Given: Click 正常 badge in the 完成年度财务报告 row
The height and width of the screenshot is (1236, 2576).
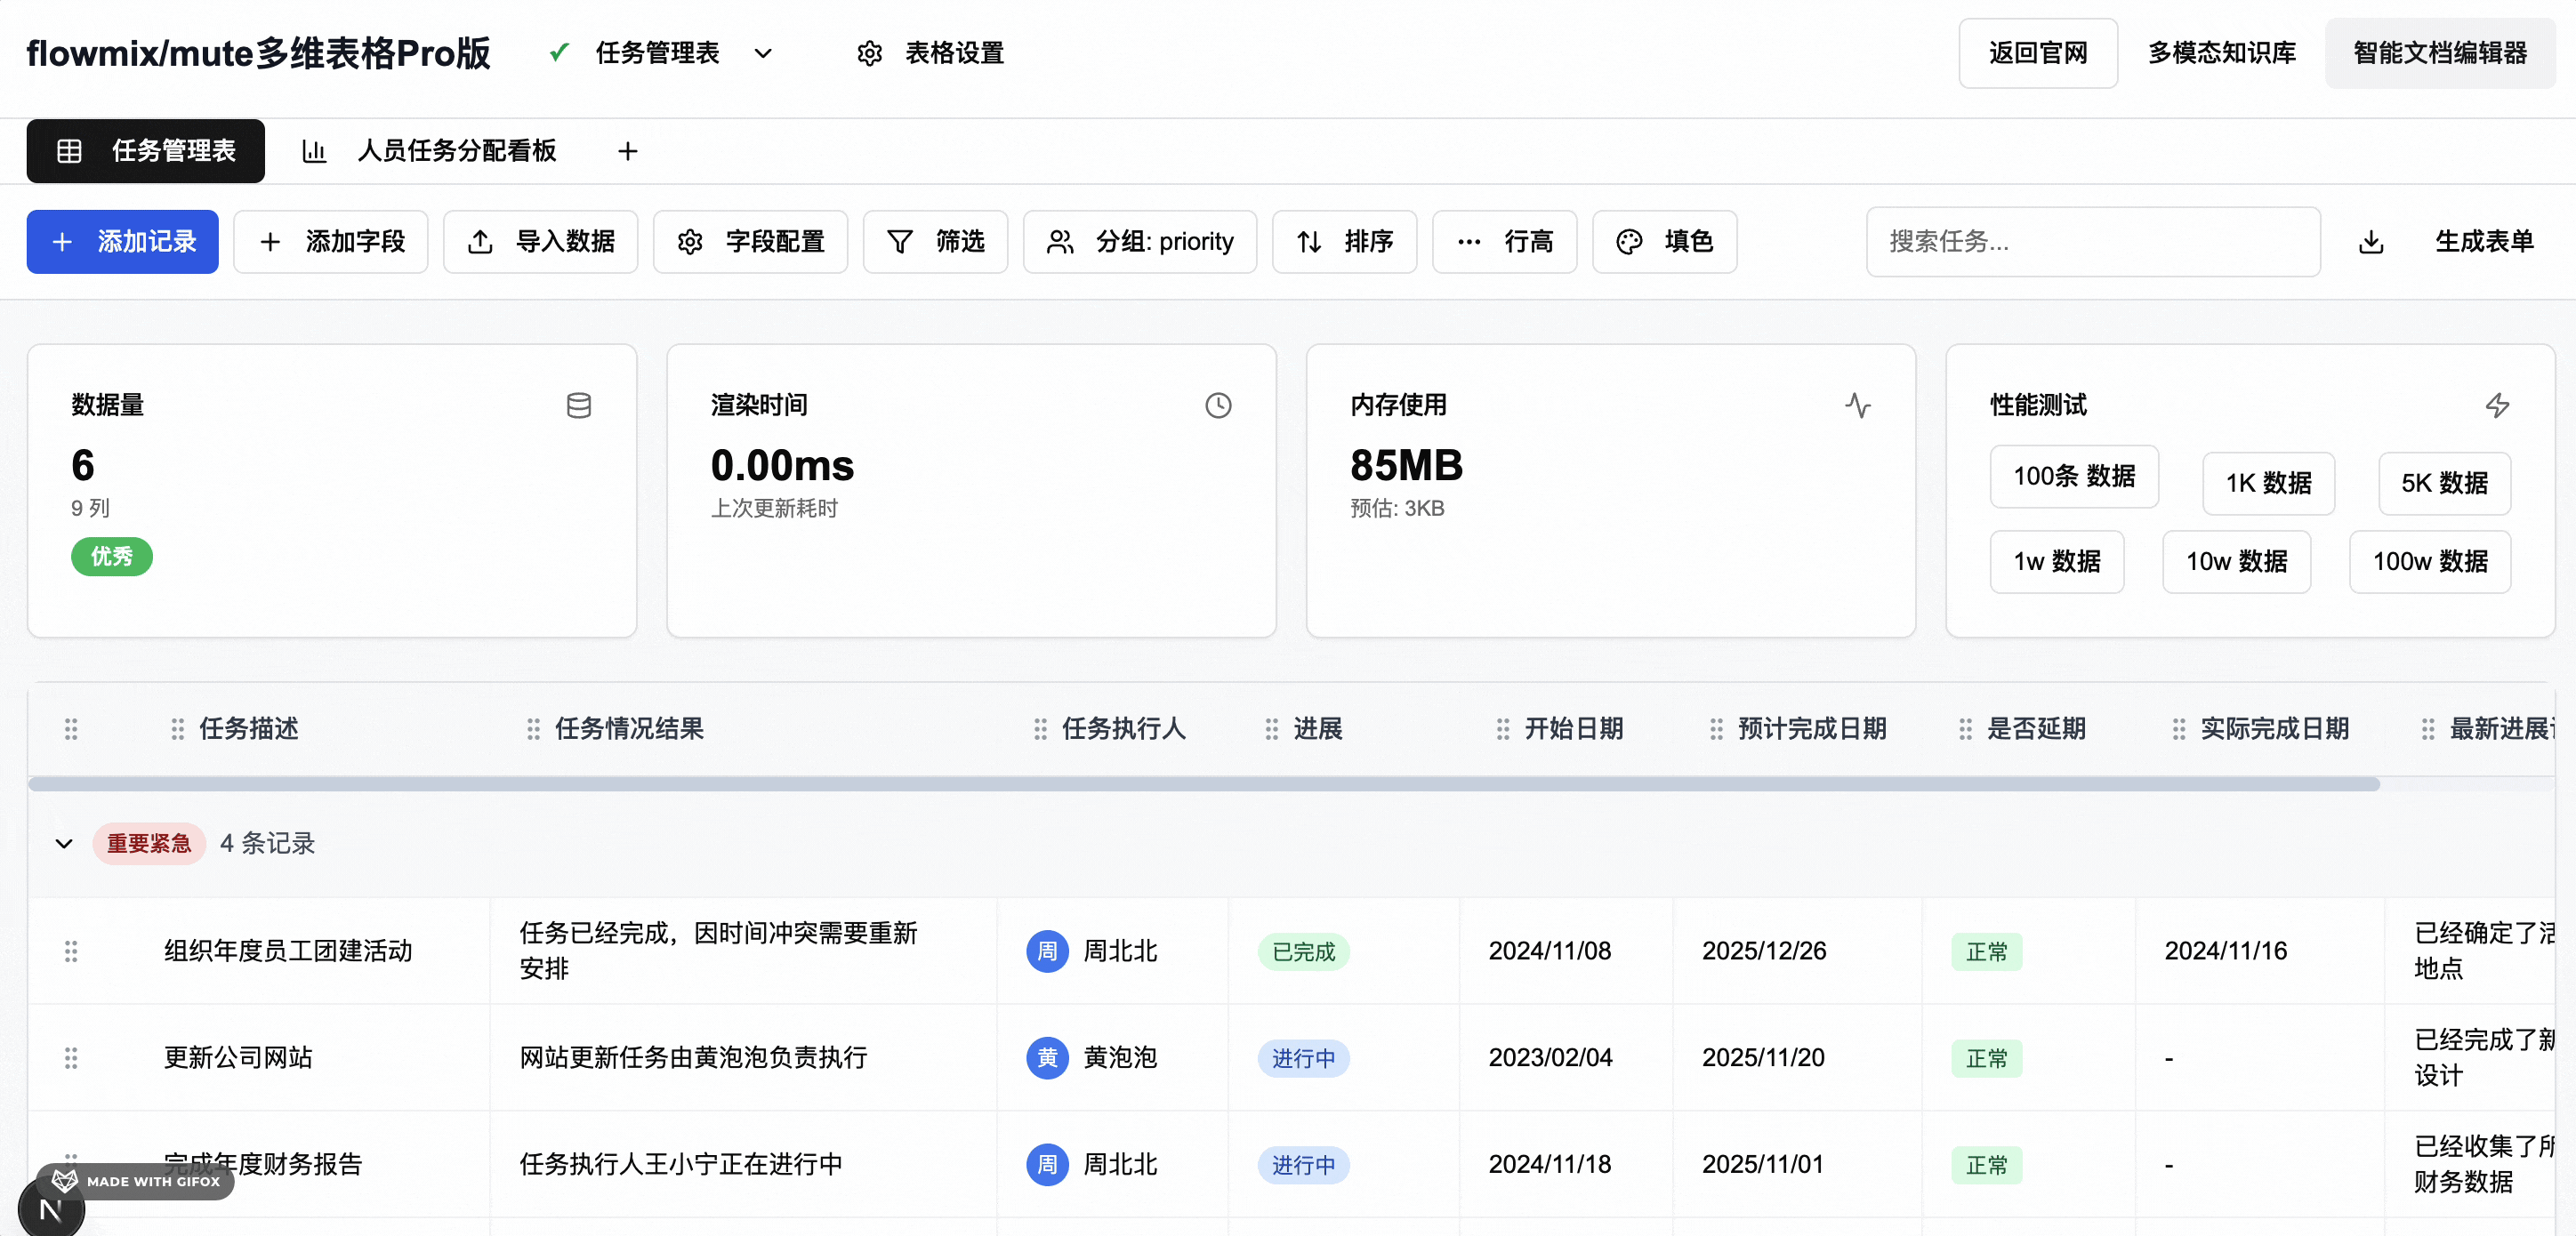Looking at the screenshot, I should pyautogui.click(x=1986, y=1165).
